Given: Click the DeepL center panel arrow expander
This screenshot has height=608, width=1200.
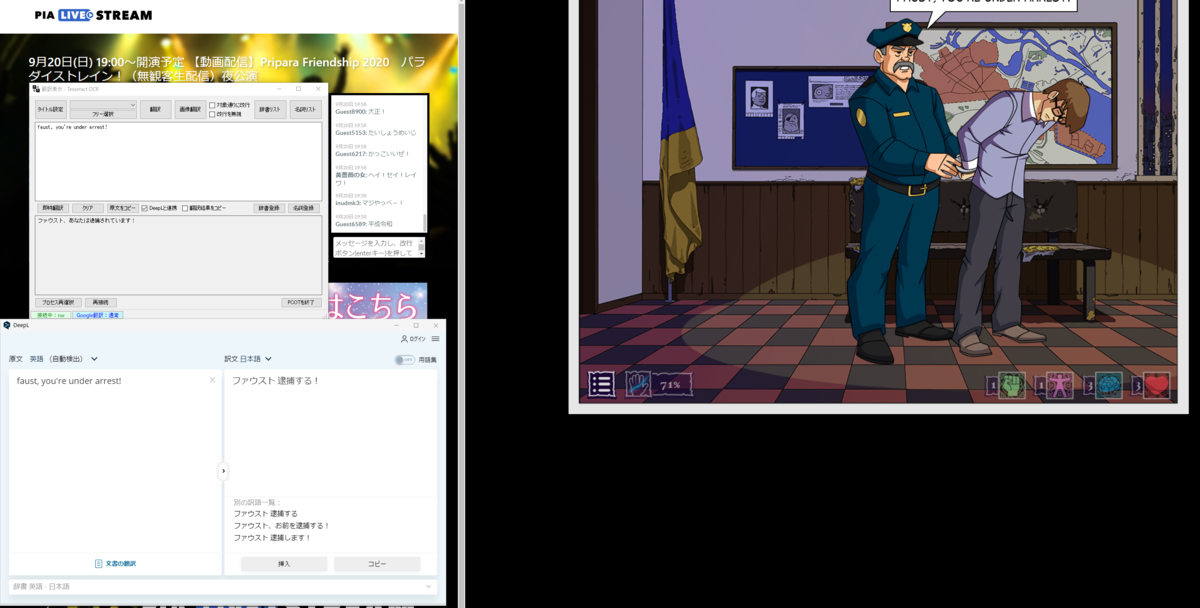Looking at the screenshot, I should (223, 471).
